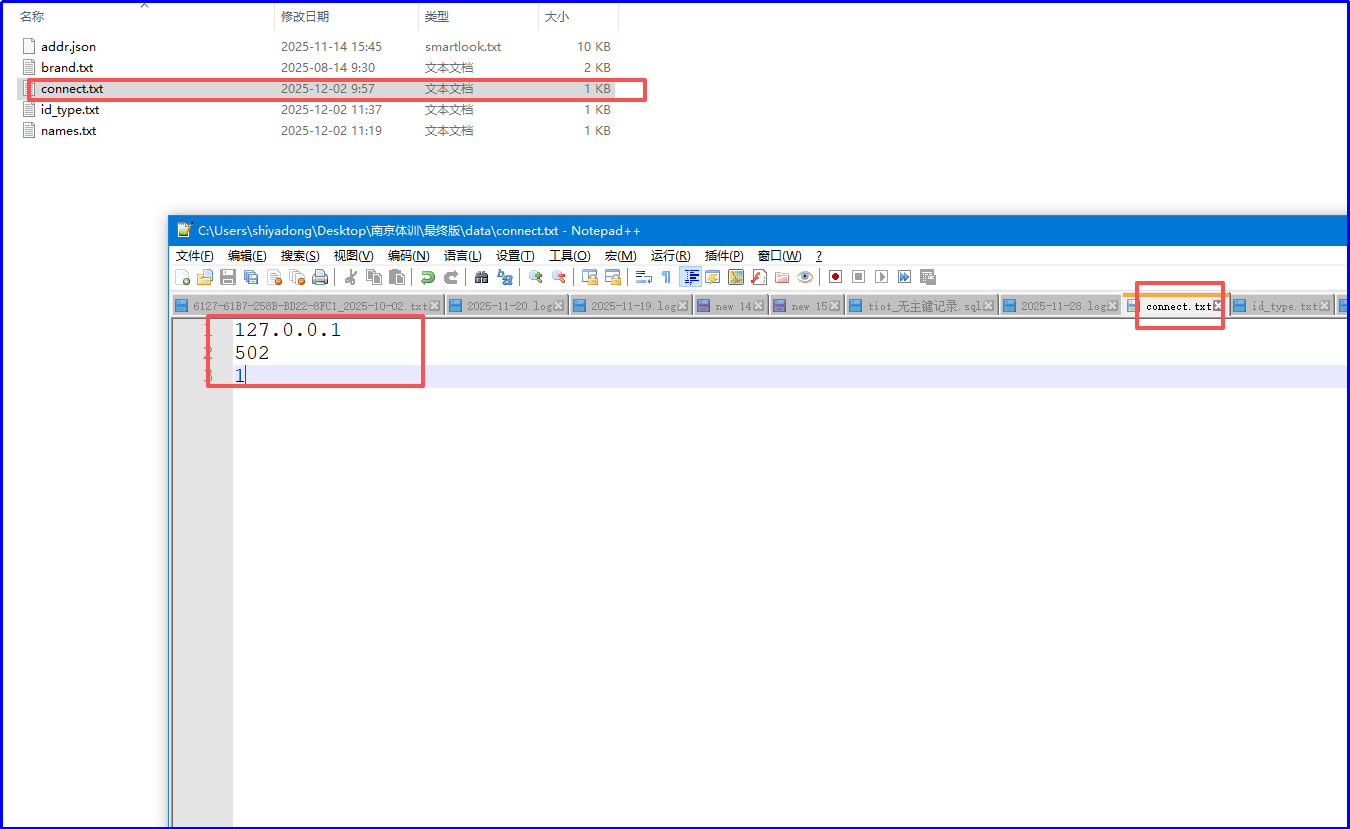Click the Cut scissors icon
Screen dimensions: 1350x829
click(351, 277)
